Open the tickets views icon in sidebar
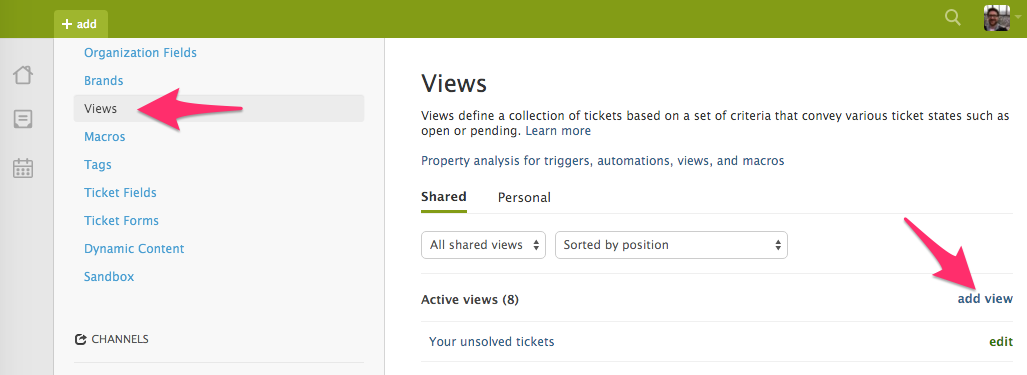 coord(23,119)
